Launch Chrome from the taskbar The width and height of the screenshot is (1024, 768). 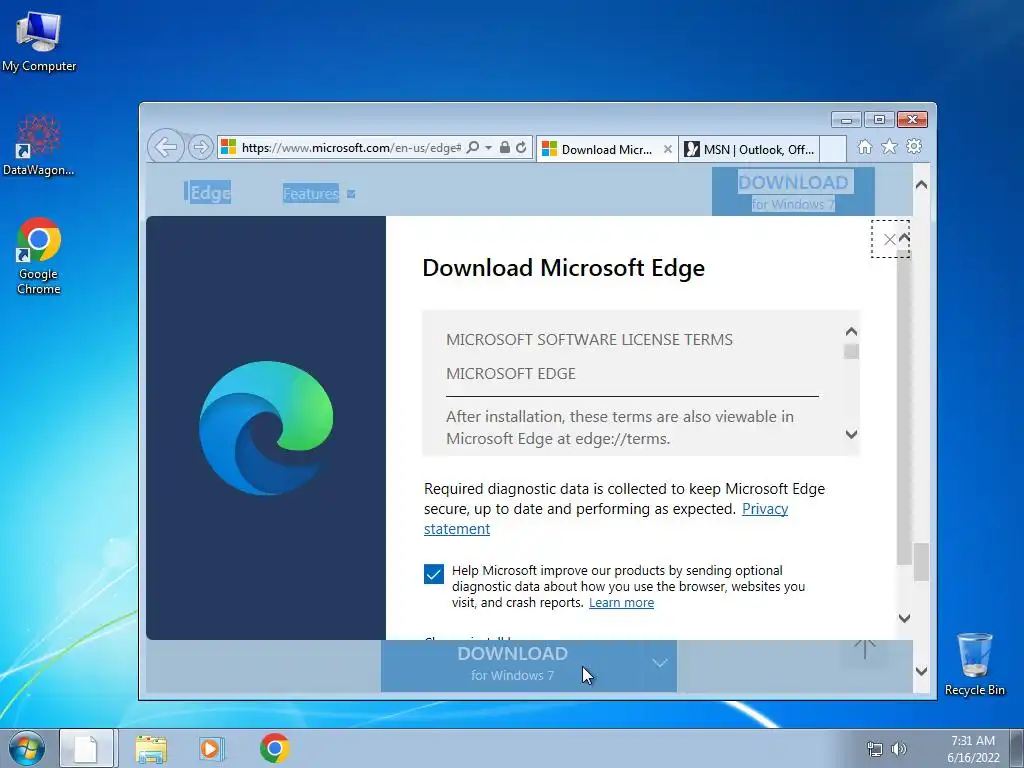tap(274, 748)
